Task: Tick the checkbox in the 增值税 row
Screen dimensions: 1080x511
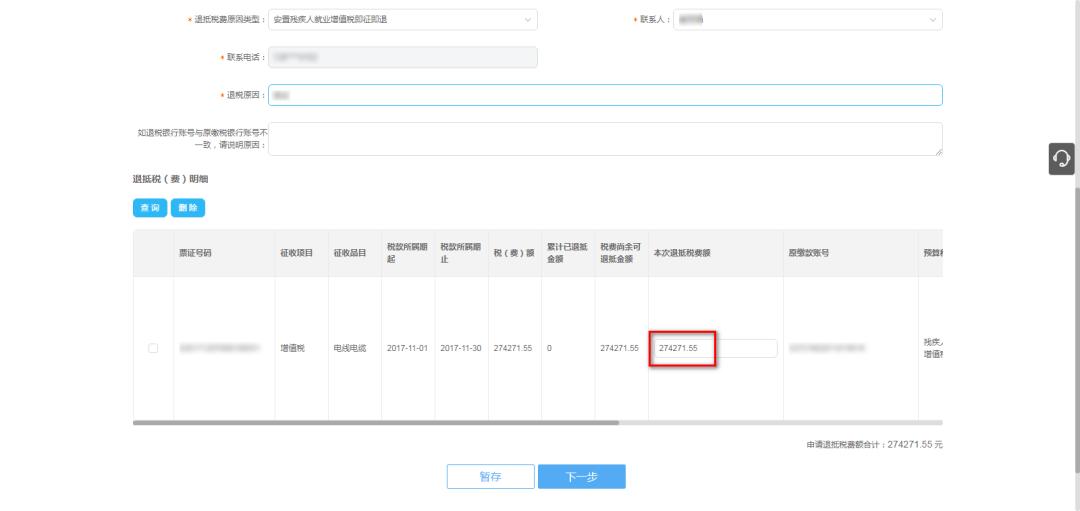Action: click(153, 348)
